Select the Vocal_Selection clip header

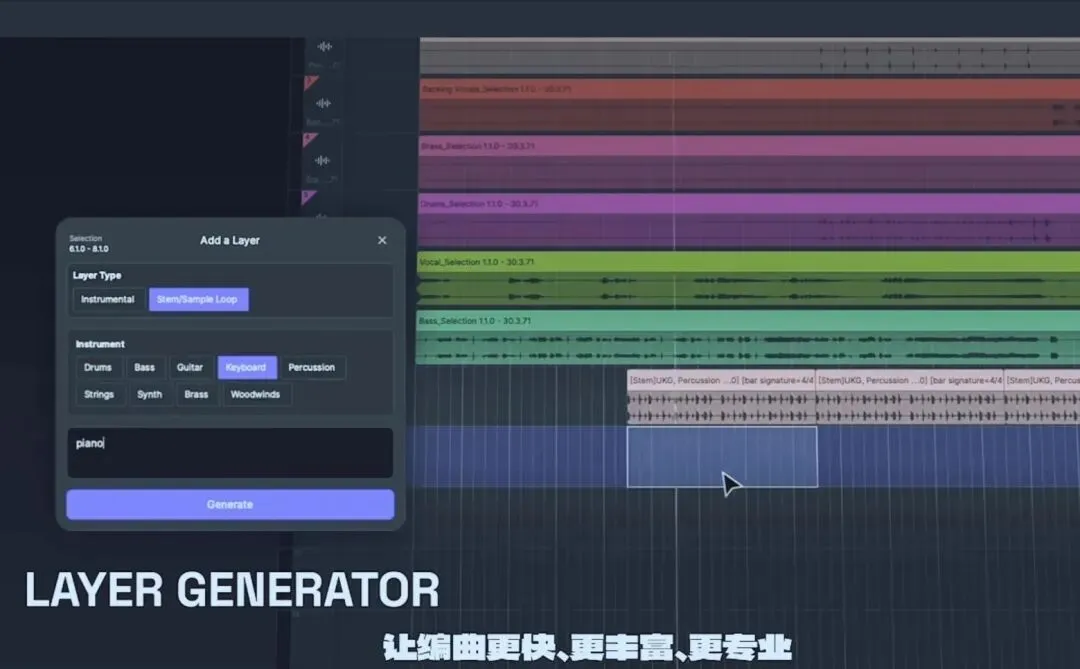748,262
